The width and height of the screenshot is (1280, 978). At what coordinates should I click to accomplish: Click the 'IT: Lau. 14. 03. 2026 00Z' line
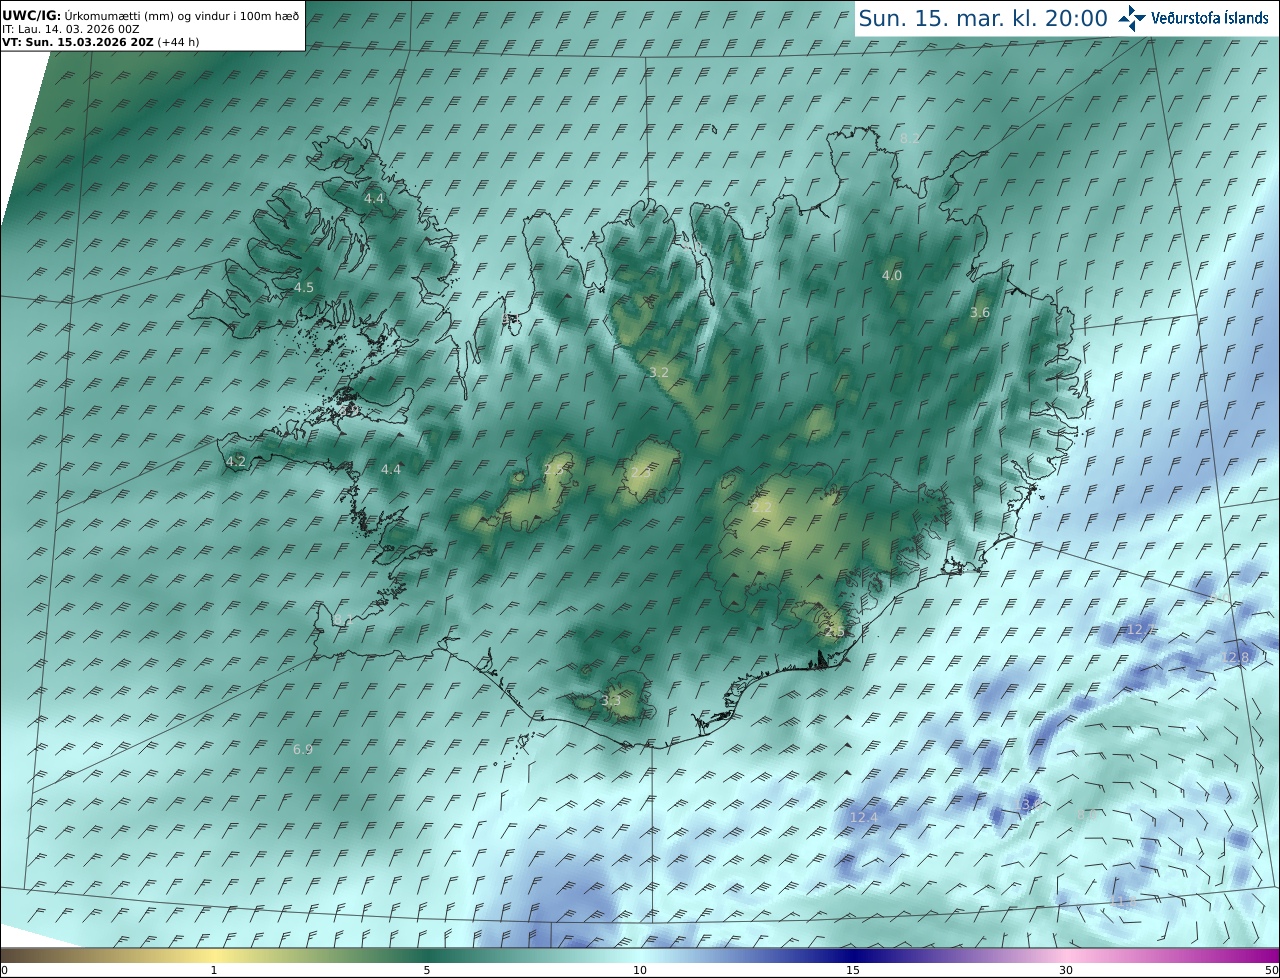70,29
